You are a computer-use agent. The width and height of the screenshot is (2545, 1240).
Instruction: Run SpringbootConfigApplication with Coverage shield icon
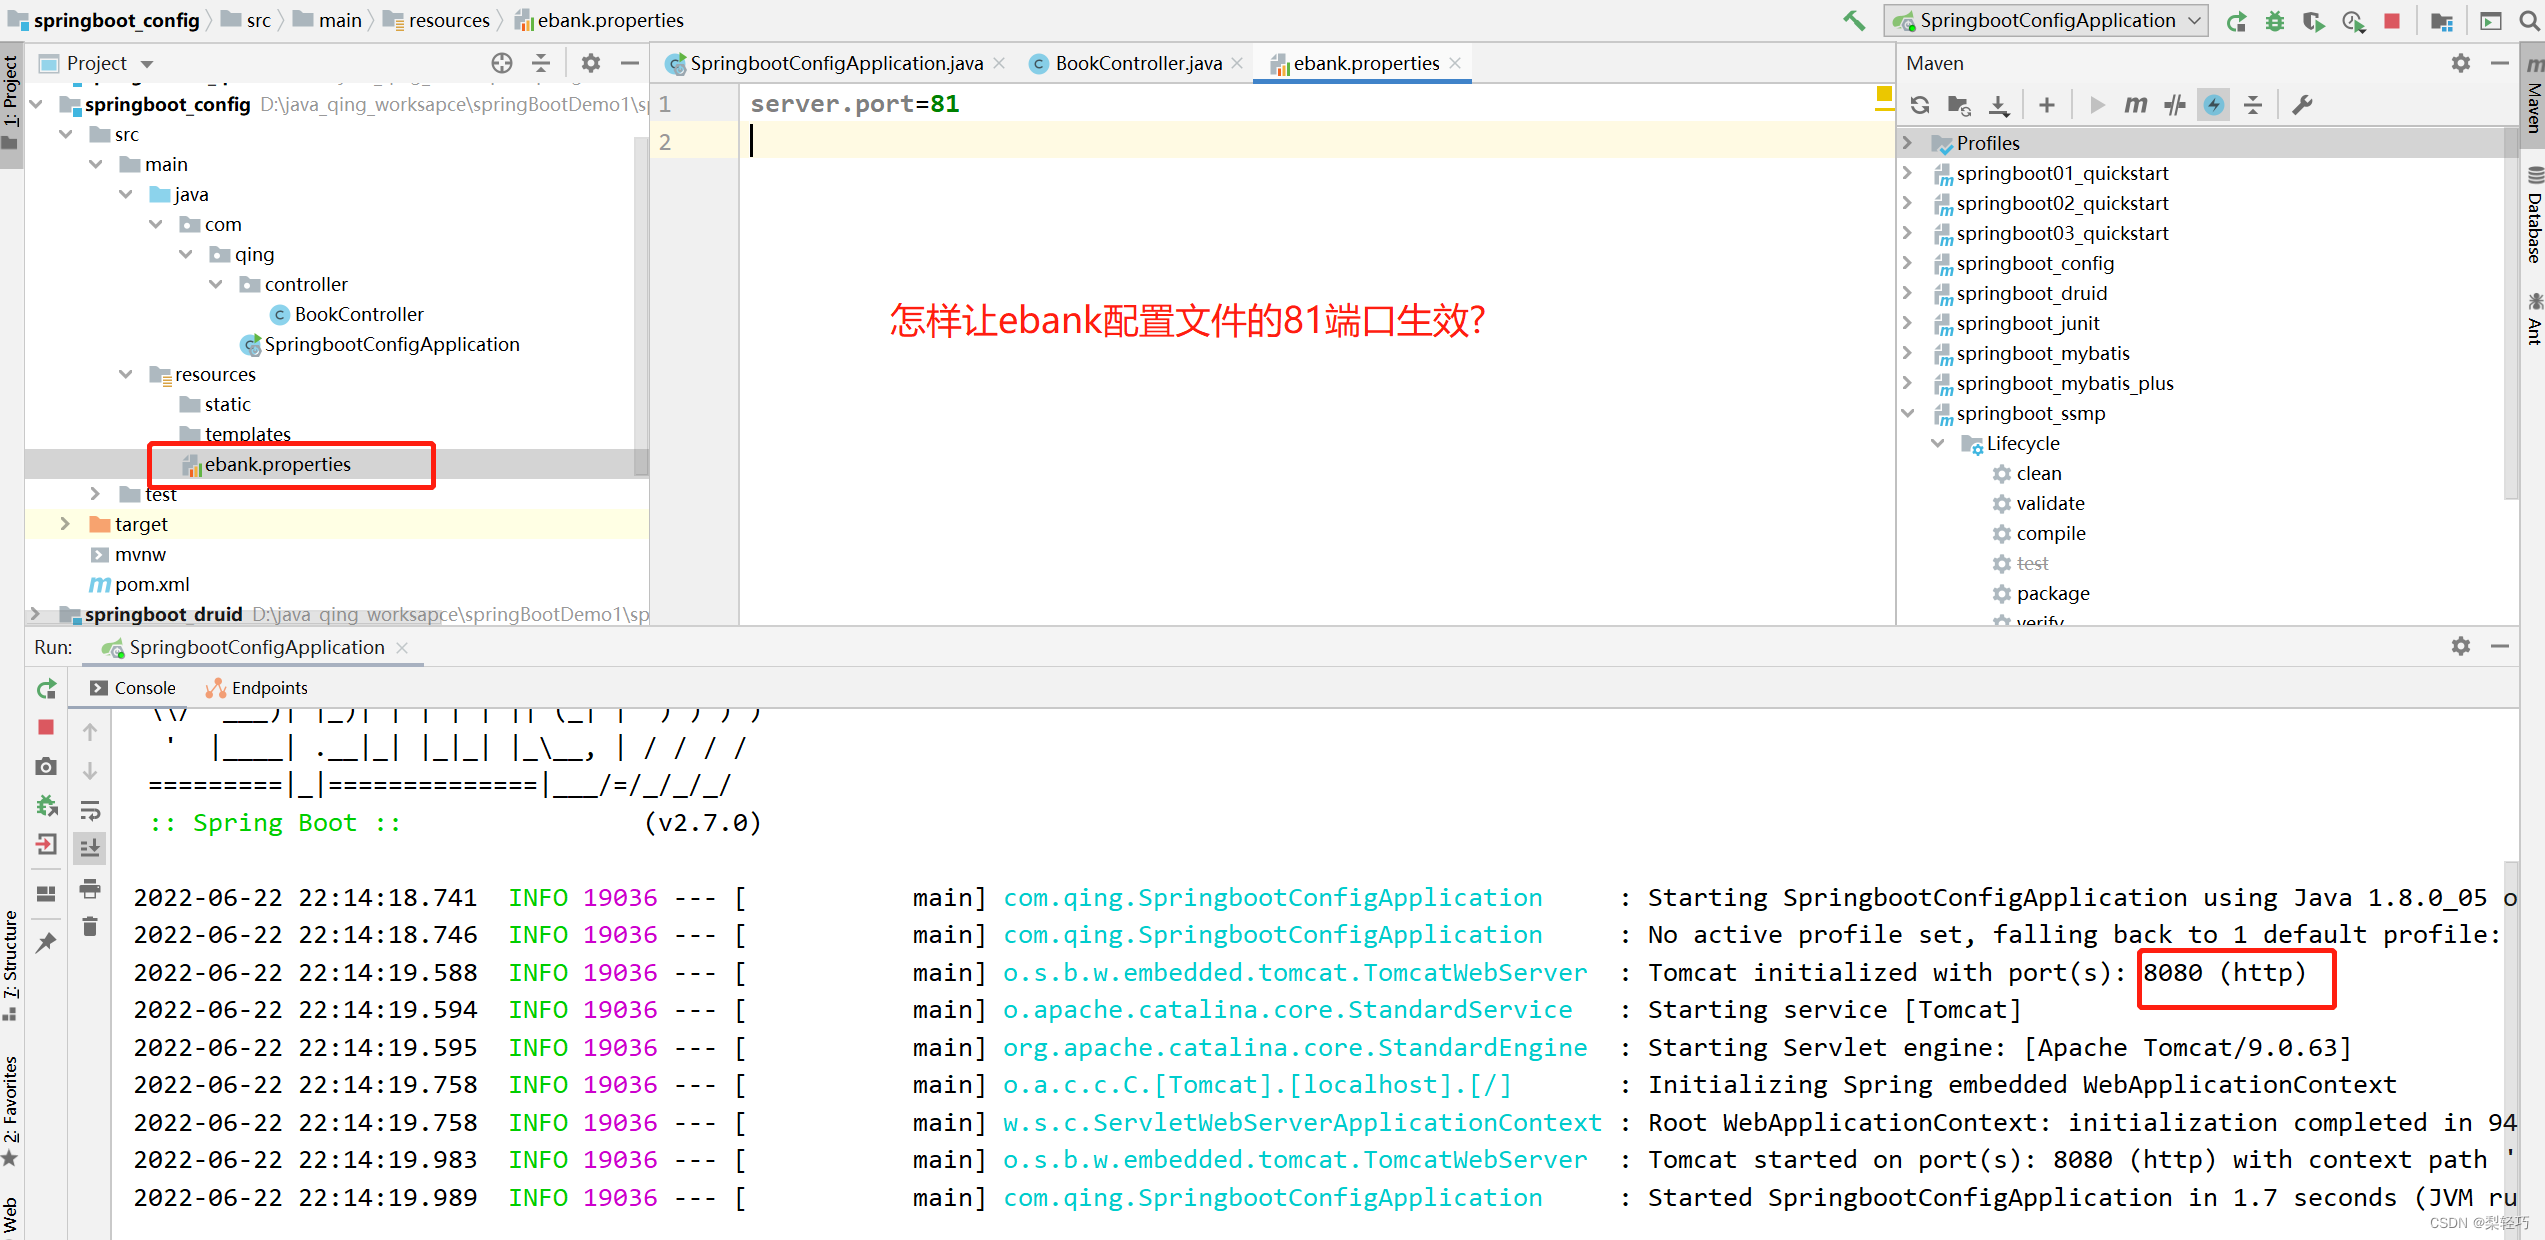coord(2314,20)
